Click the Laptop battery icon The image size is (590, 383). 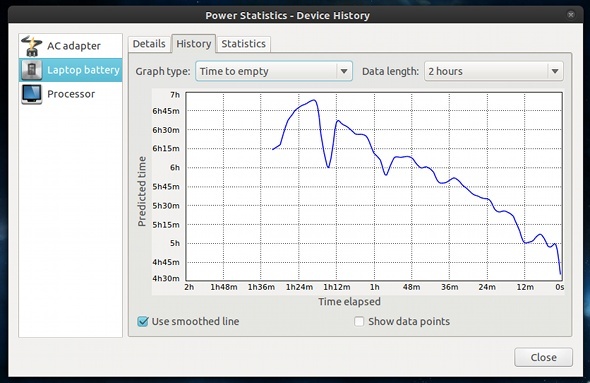32,70
